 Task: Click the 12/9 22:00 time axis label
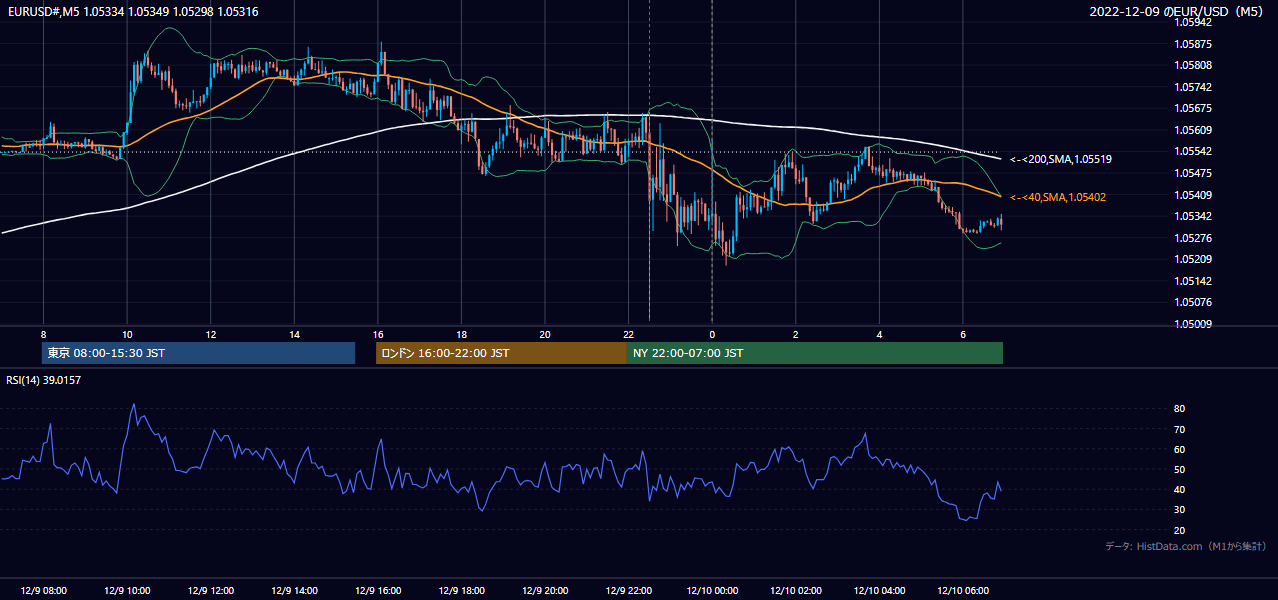(628, 591)
